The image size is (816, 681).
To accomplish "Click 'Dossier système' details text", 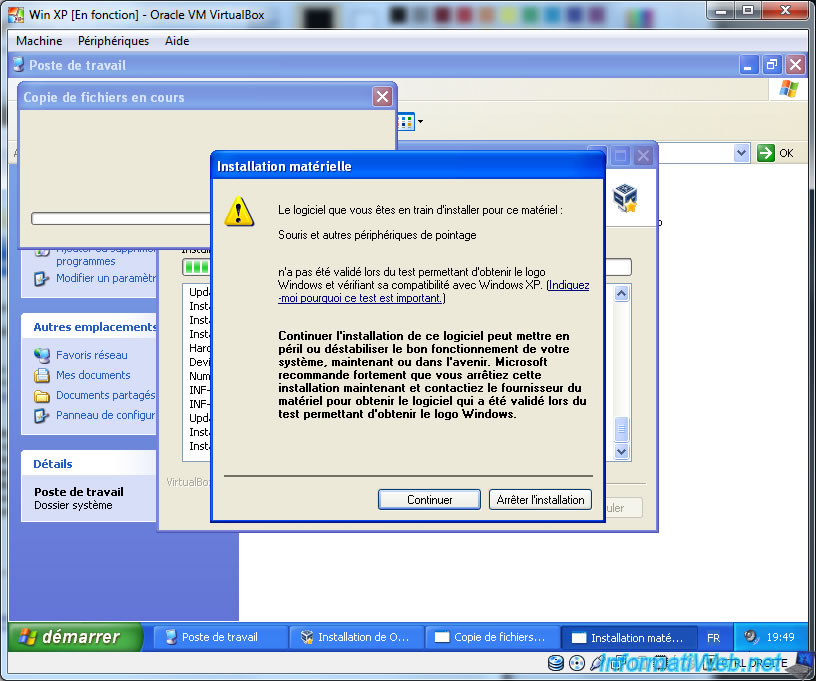I will tap(73, 505).
